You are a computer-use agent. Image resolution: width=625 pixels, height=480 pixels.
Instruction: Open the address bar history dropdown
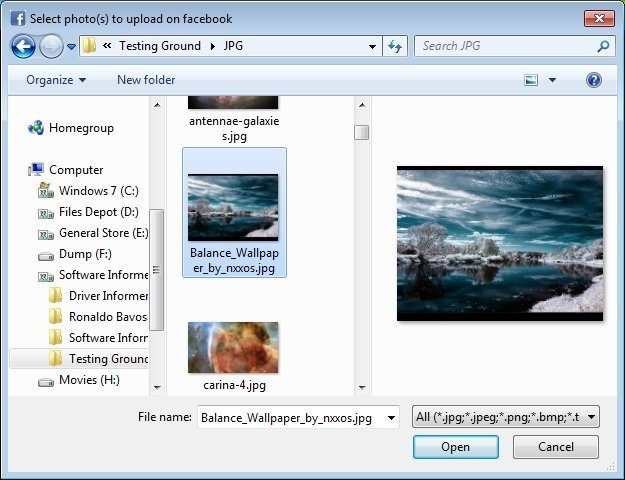coord(372,46)
